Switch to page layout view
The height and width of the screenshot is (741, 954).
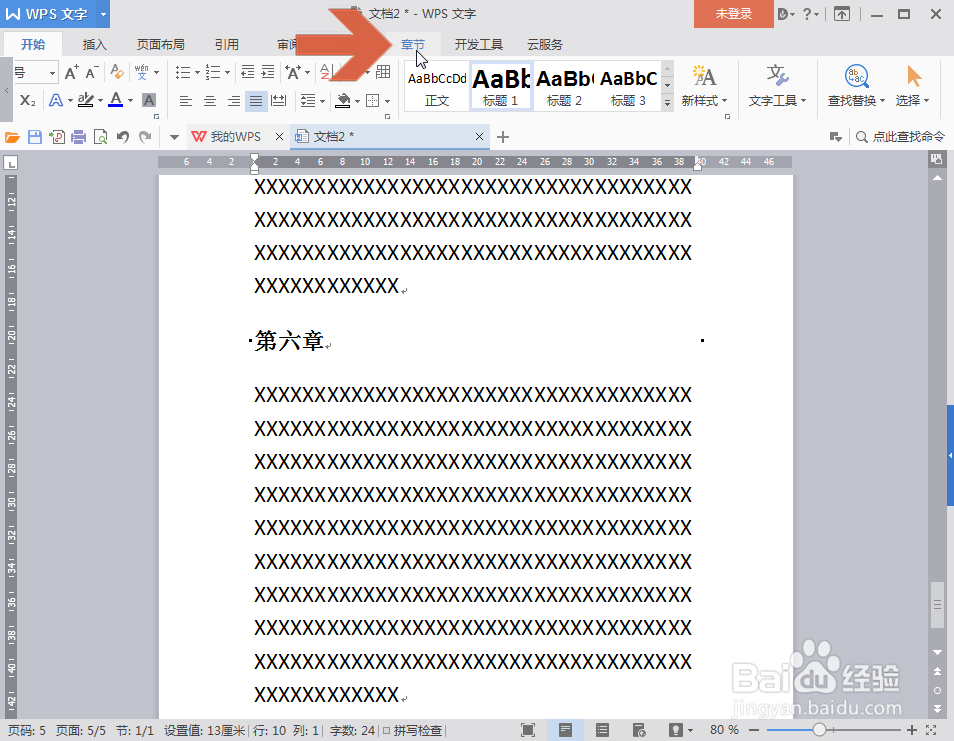pos(565,730)
